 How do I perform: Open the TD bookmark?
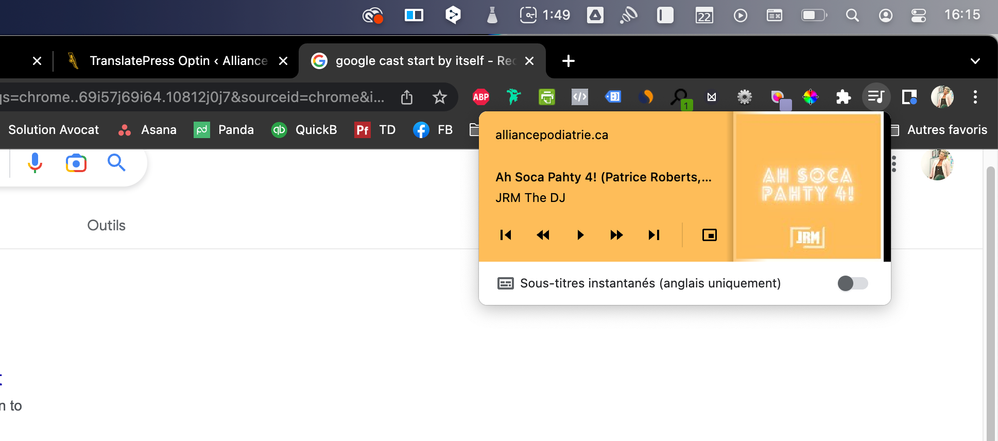click(376, 130)
